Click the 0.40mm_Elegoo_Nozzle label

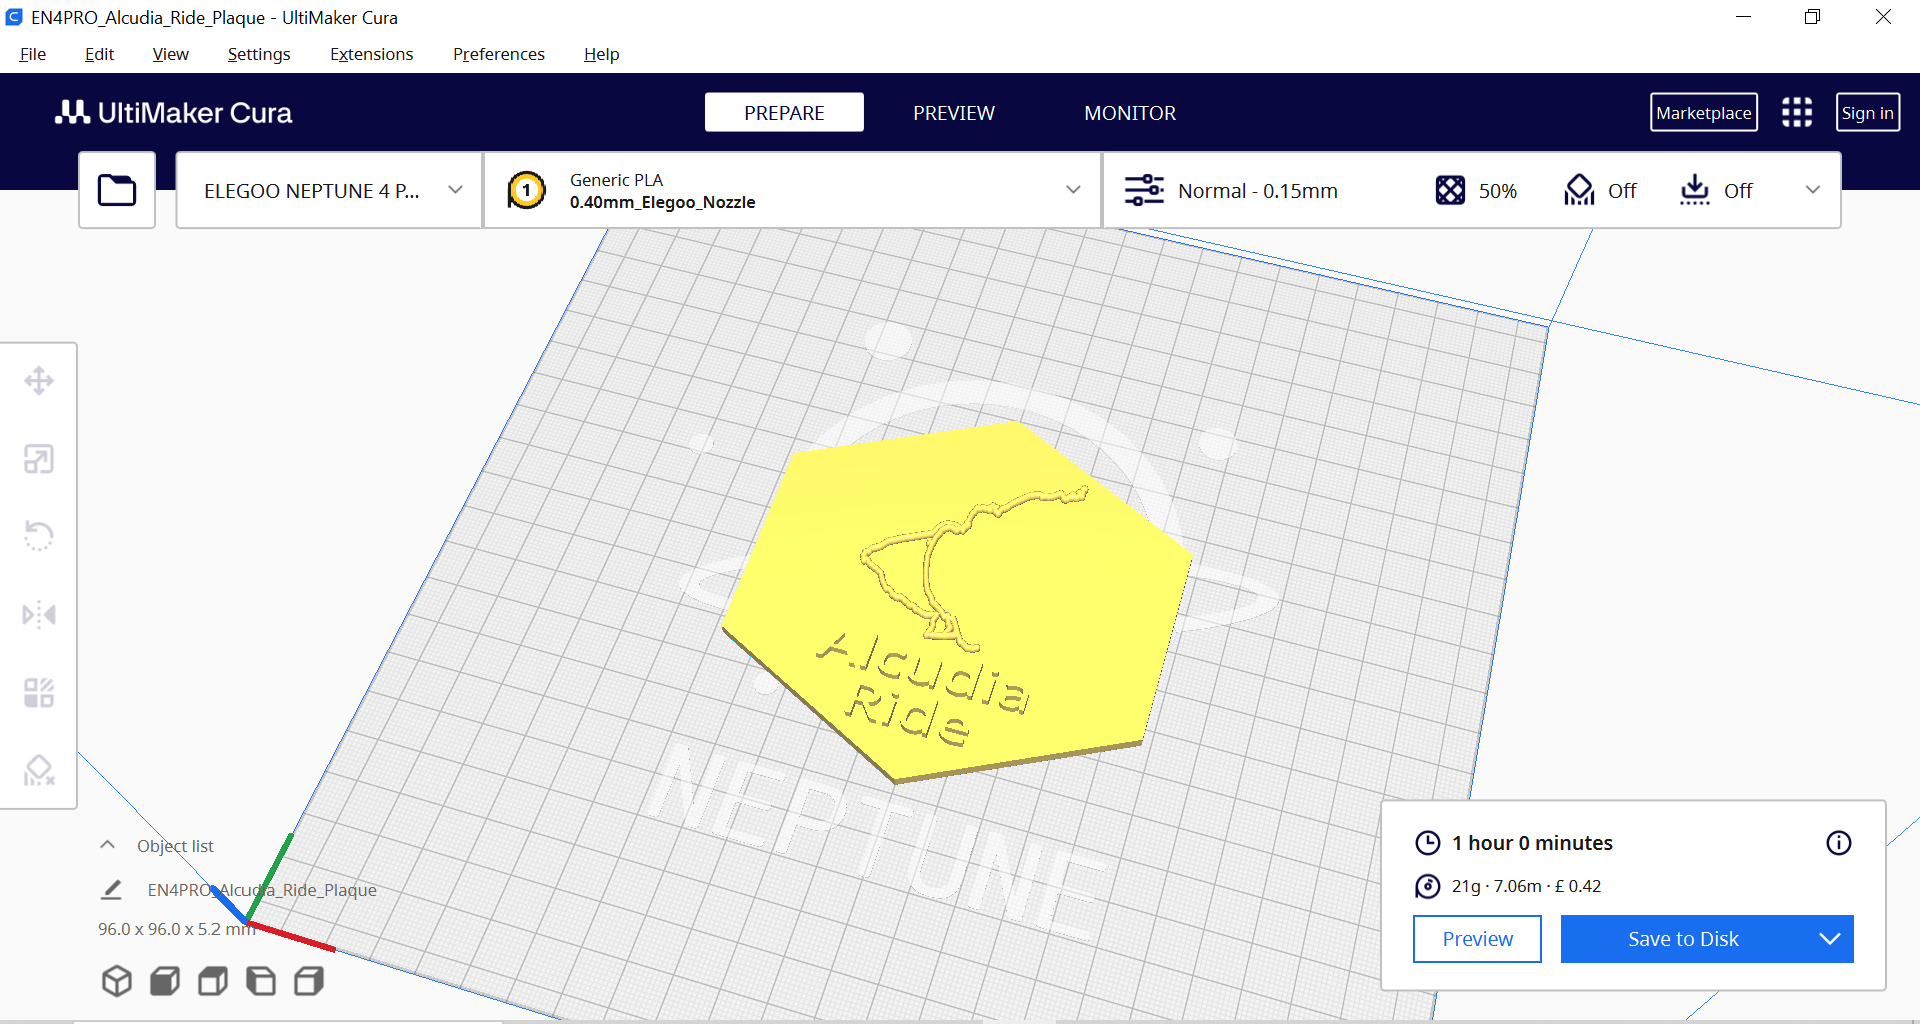(662, 202)
